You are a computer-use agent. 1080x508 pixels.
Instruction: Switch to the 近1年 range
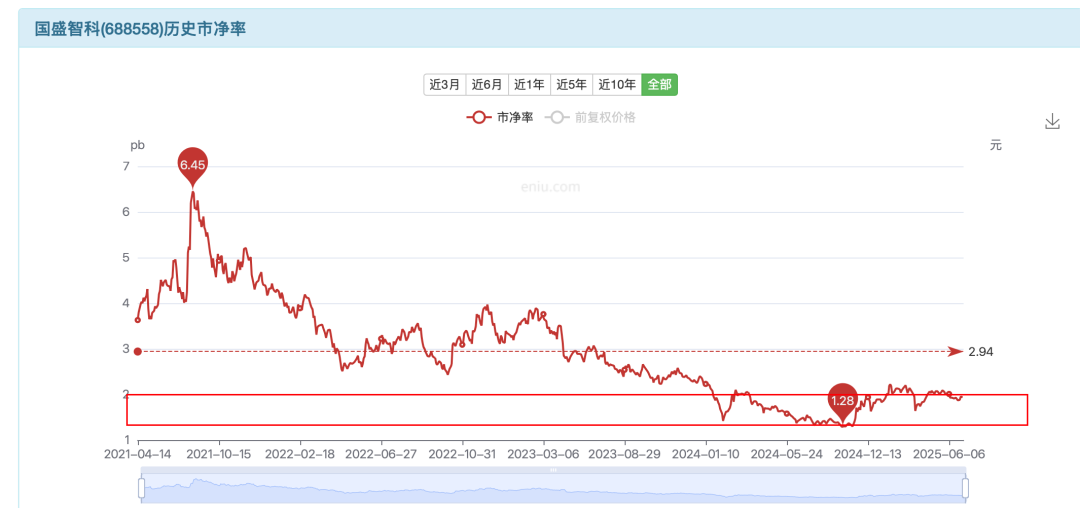click(530, 85)
